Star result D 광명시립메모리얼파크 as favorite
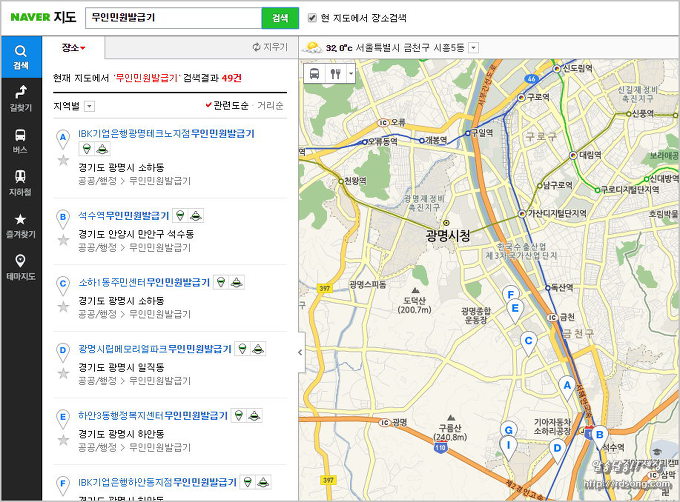The width and height of the screenshot is (680, 502). (x=63, y=373)
